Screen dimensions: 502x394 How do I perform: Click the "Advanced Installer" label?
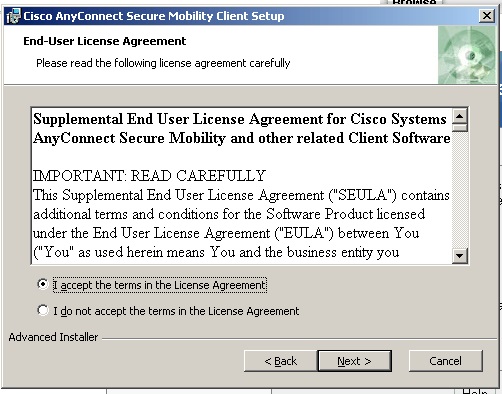tap(53, 337)
